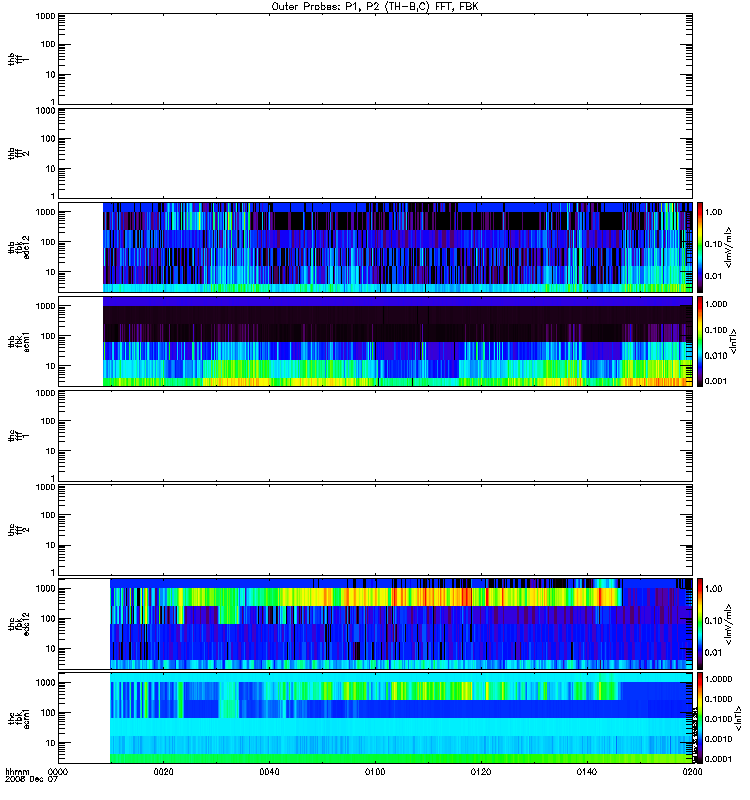Click the '0040' time axis label

coord(269,772)
